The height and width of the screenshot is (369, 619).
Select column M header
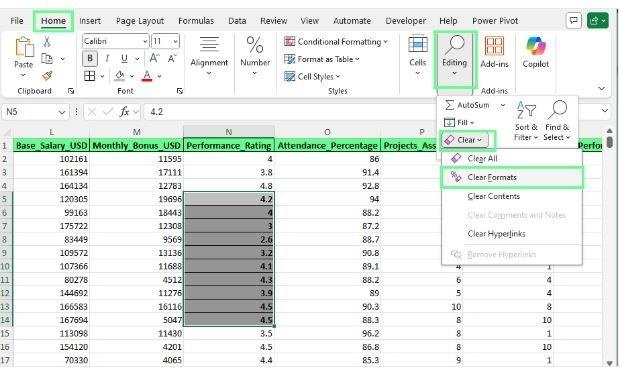click(137, 132)
